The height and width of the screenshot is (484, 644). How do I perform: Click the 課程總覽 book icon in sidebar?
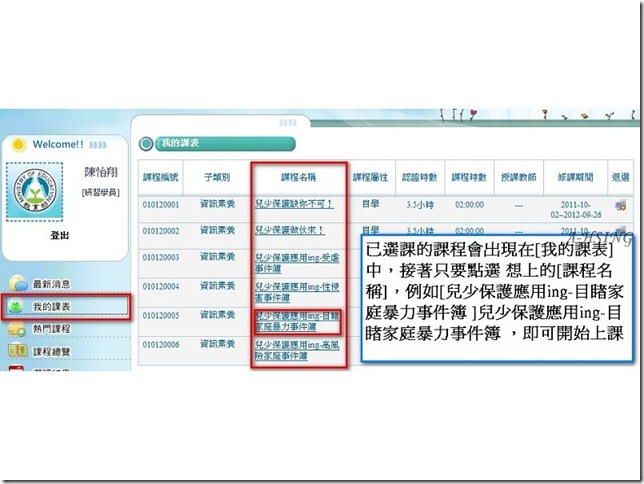click(x=18, y=350)
